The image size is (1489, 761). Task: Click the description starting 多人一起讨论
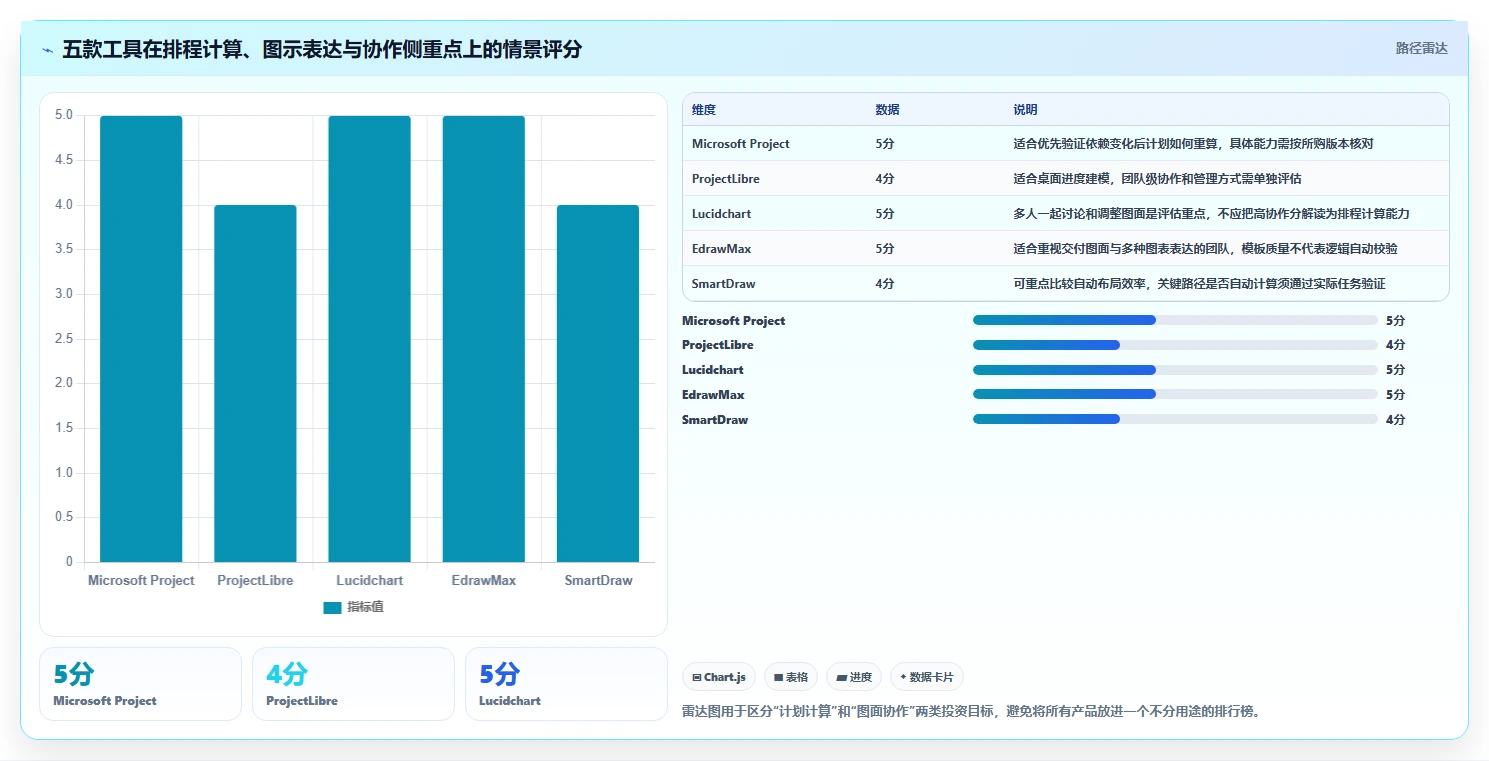tap(1211, 214)
